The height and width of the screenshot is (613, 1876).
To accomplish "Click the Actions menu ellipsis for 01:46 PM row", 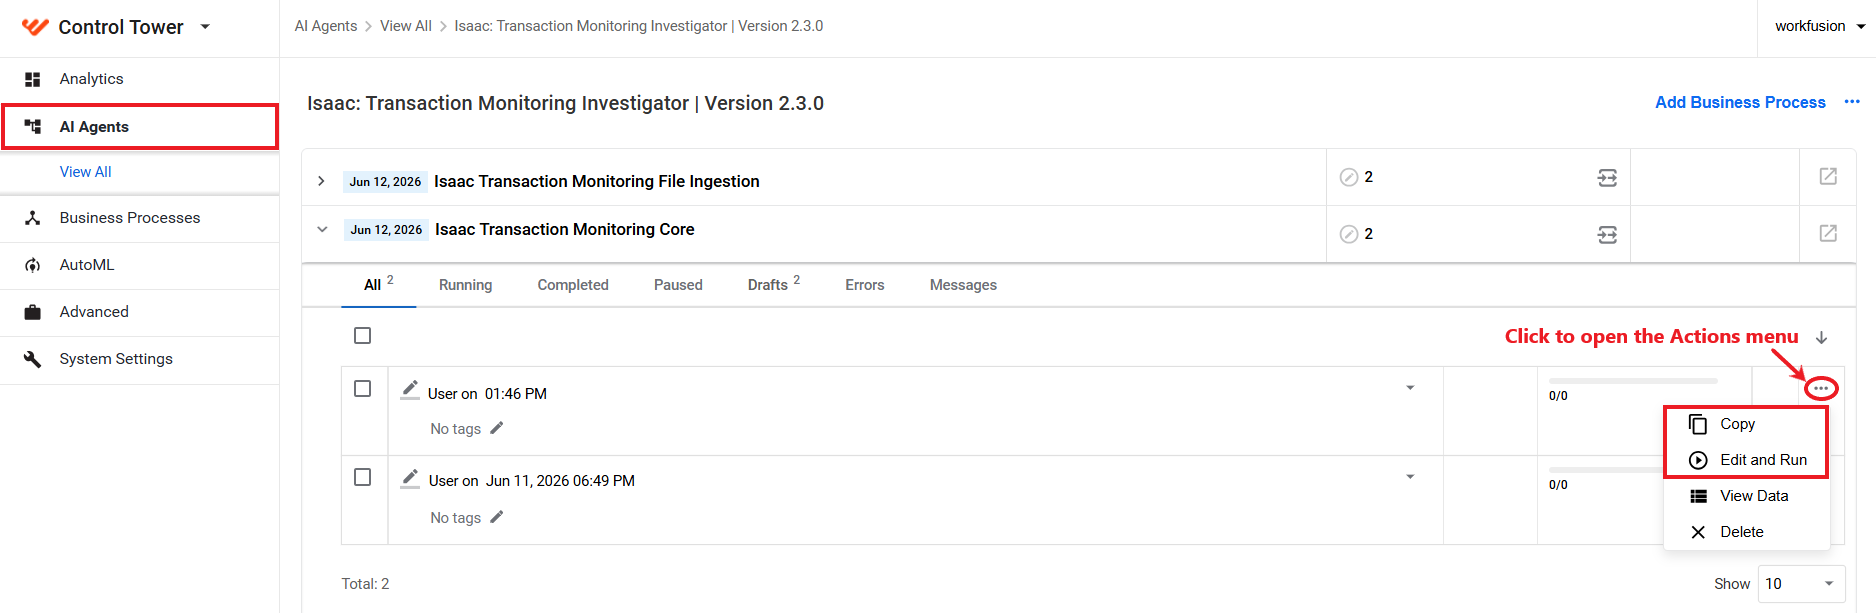I will 1821,388.
